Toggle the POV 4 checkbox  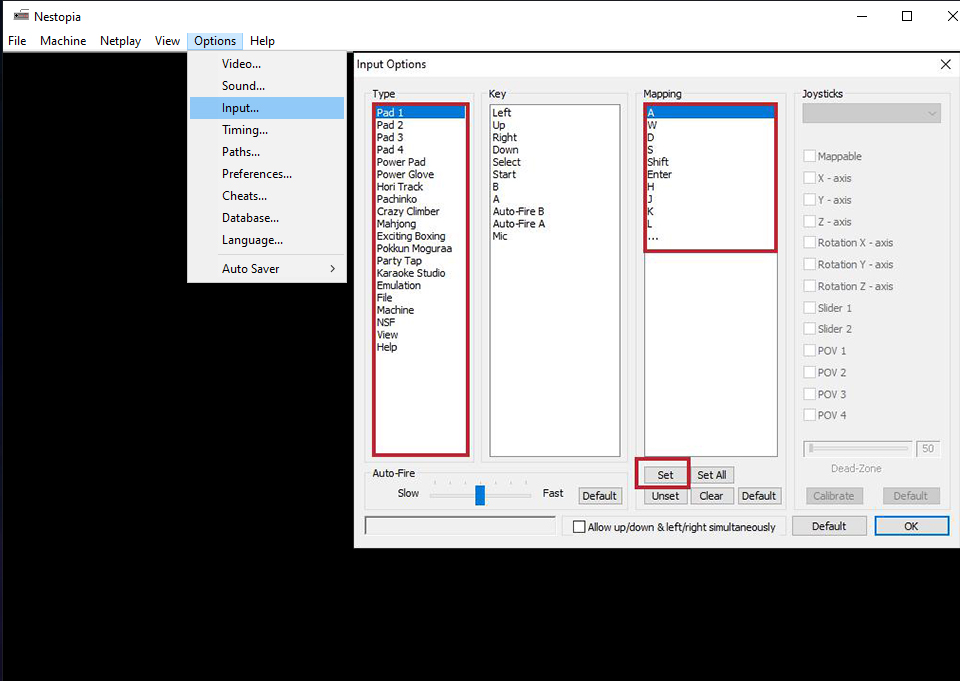coord(809,415)
